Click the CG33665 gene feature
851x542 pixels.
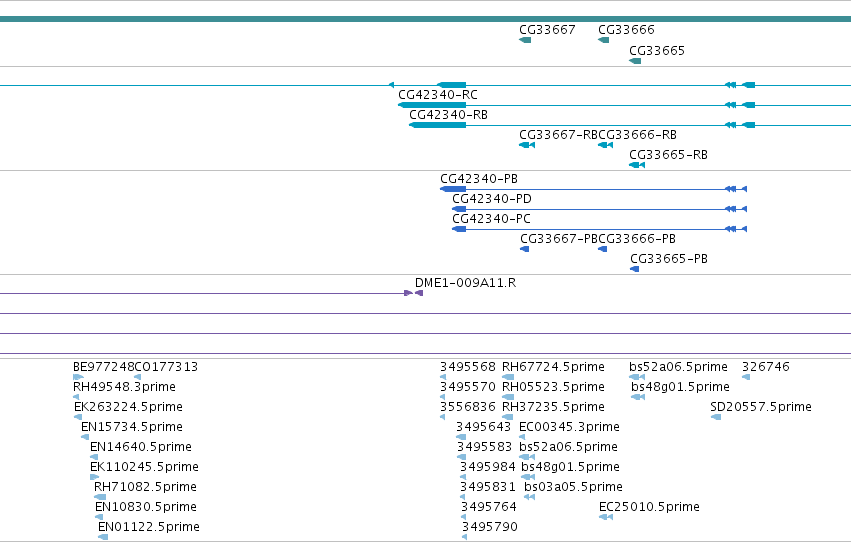pyautogui.click(x=635, y=61)
